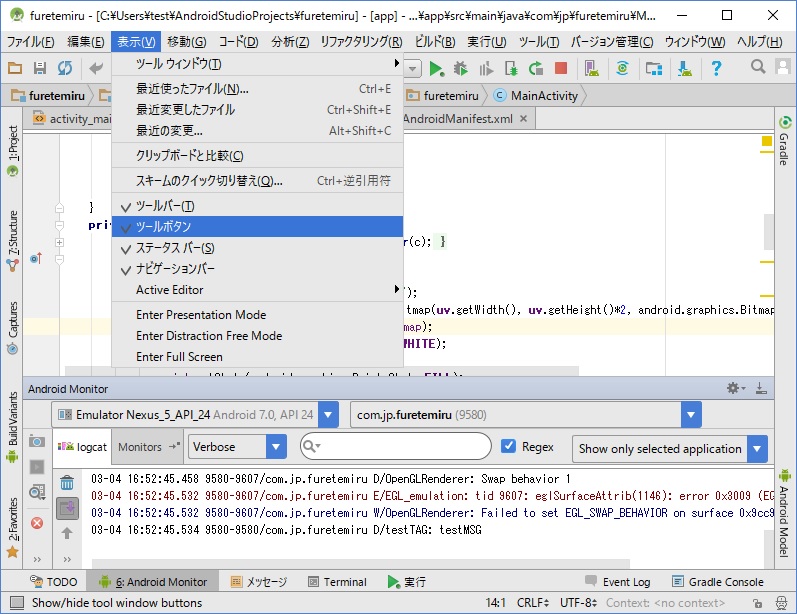Choose Enter Full Screen
This screenshot has height=614, width=797.
click(x=257, y=357)
